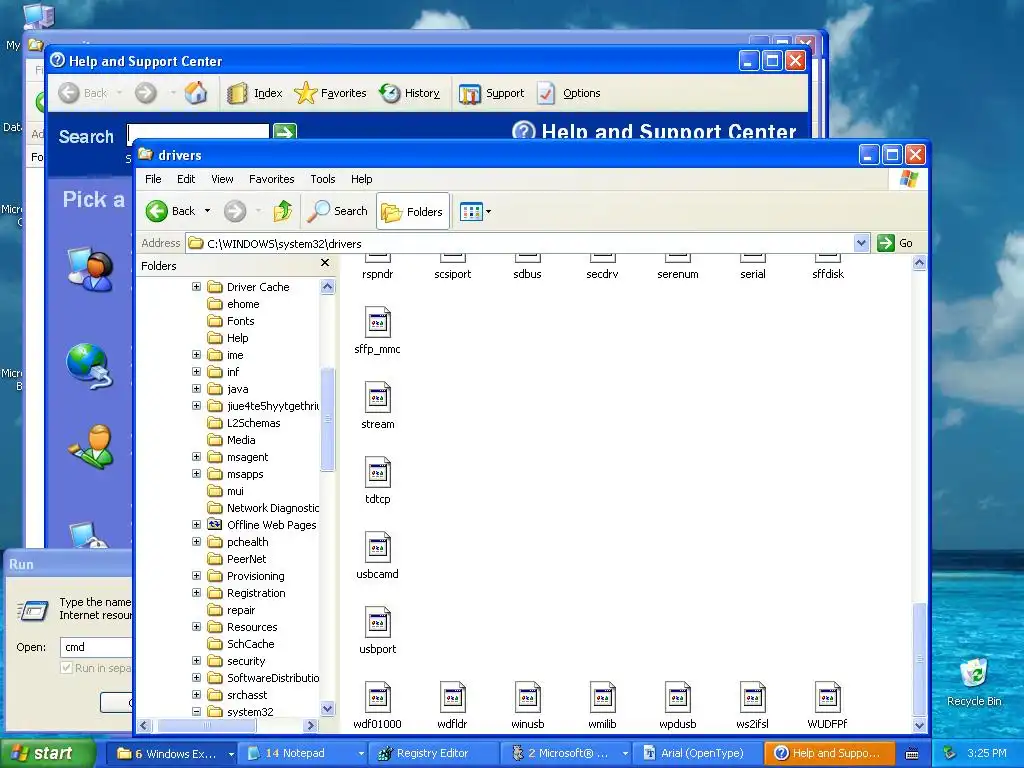Viewport: 1024px width, 768px height.
Task: Click the file list scroll-down arrow
Action: [x=919, y=725]
